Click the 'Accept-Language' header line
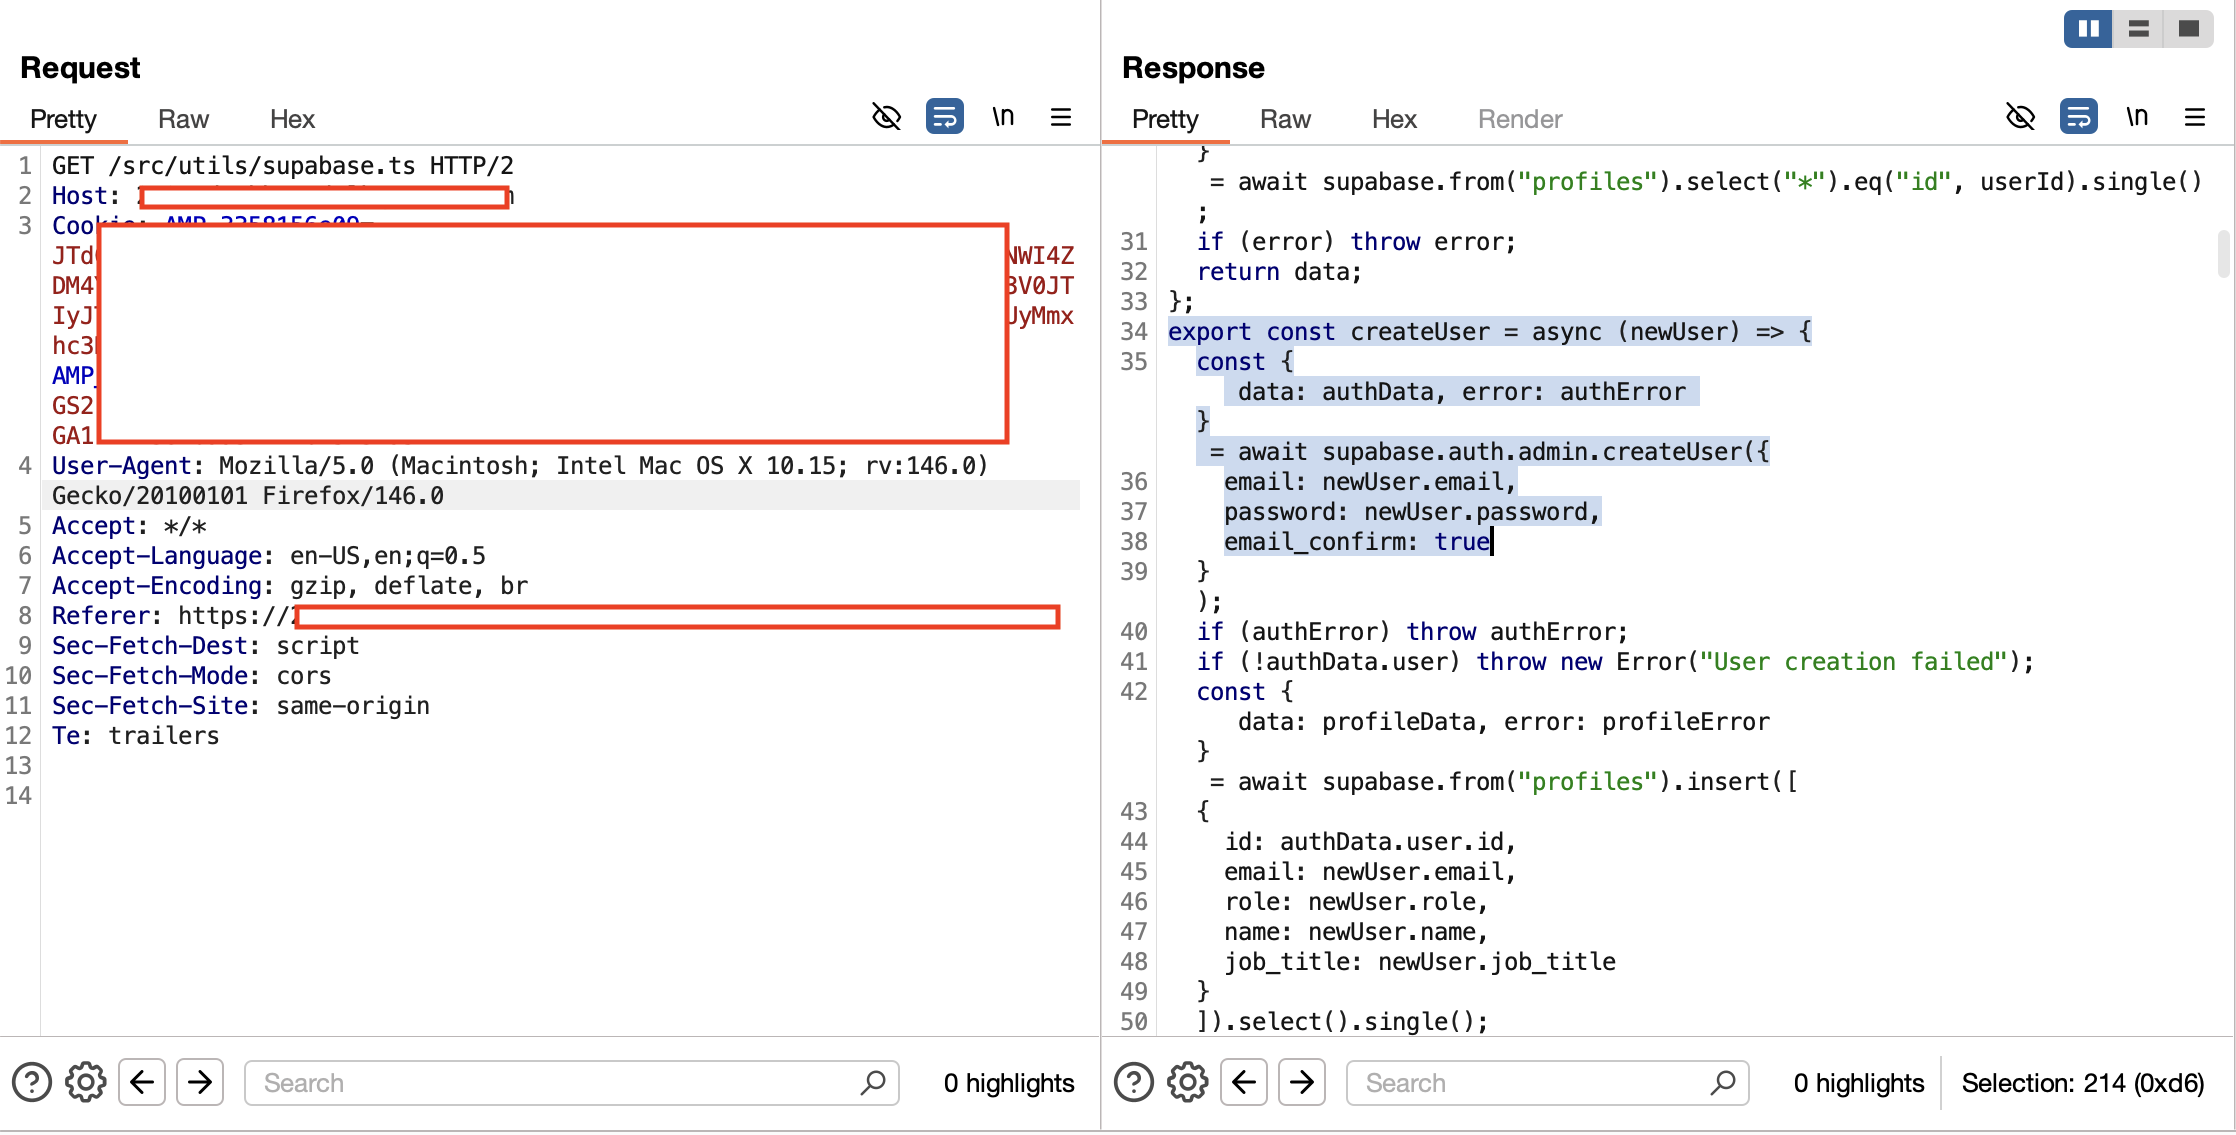 tap(269, 556)
